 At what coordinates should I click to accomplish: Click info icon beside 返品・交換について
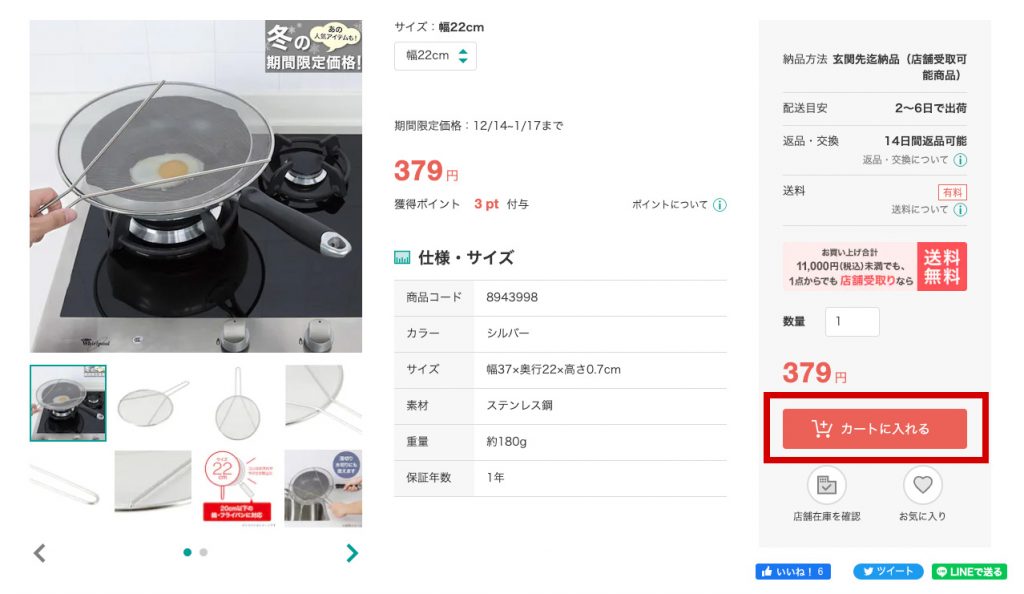pos(960,160)
